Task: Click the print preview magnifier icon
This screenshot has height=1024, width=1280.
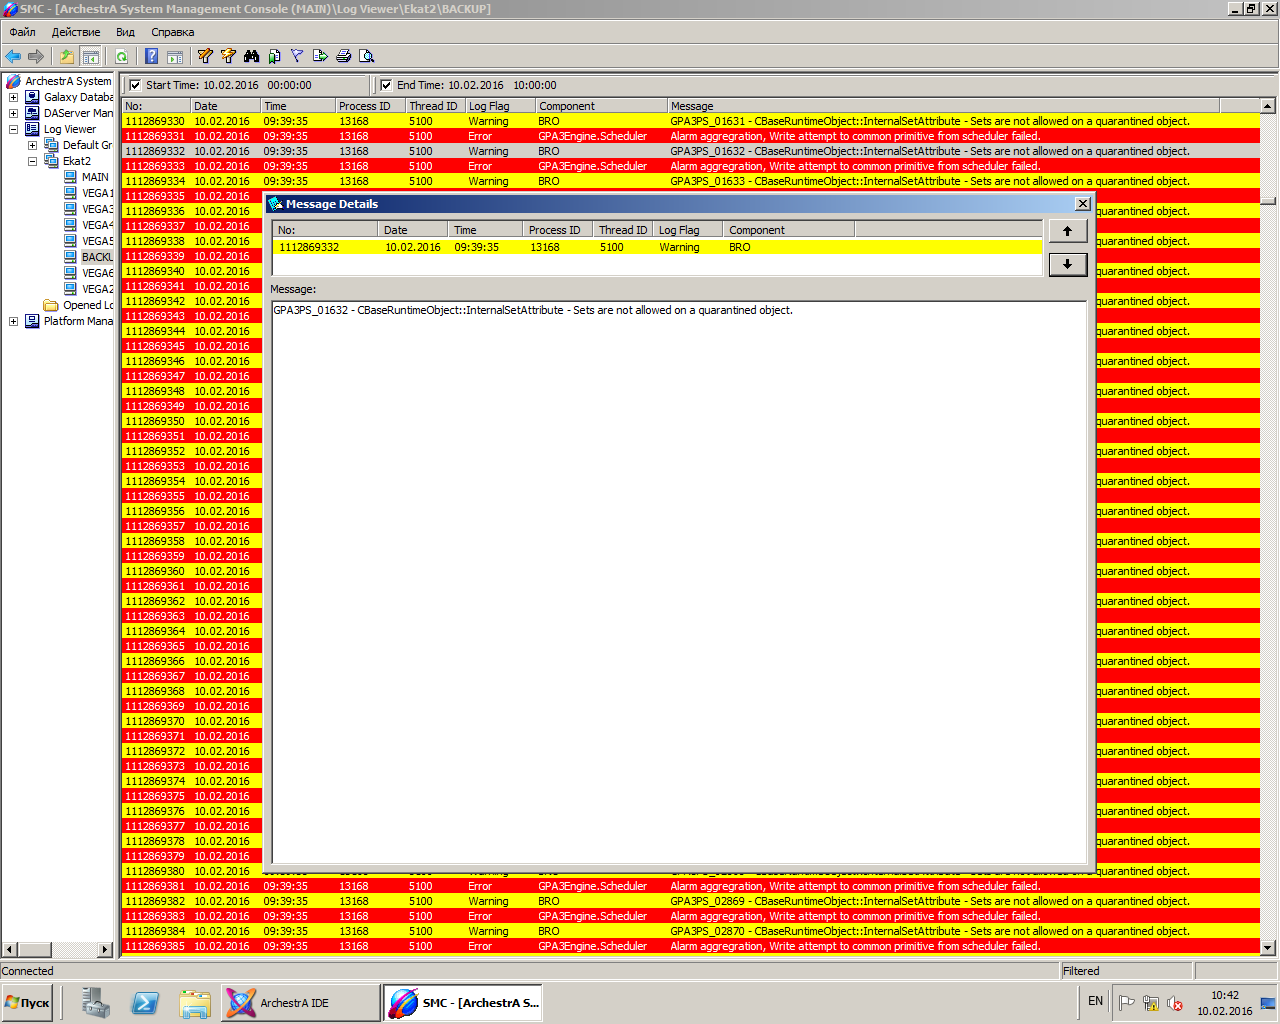Action: click(x=366, y=56)
